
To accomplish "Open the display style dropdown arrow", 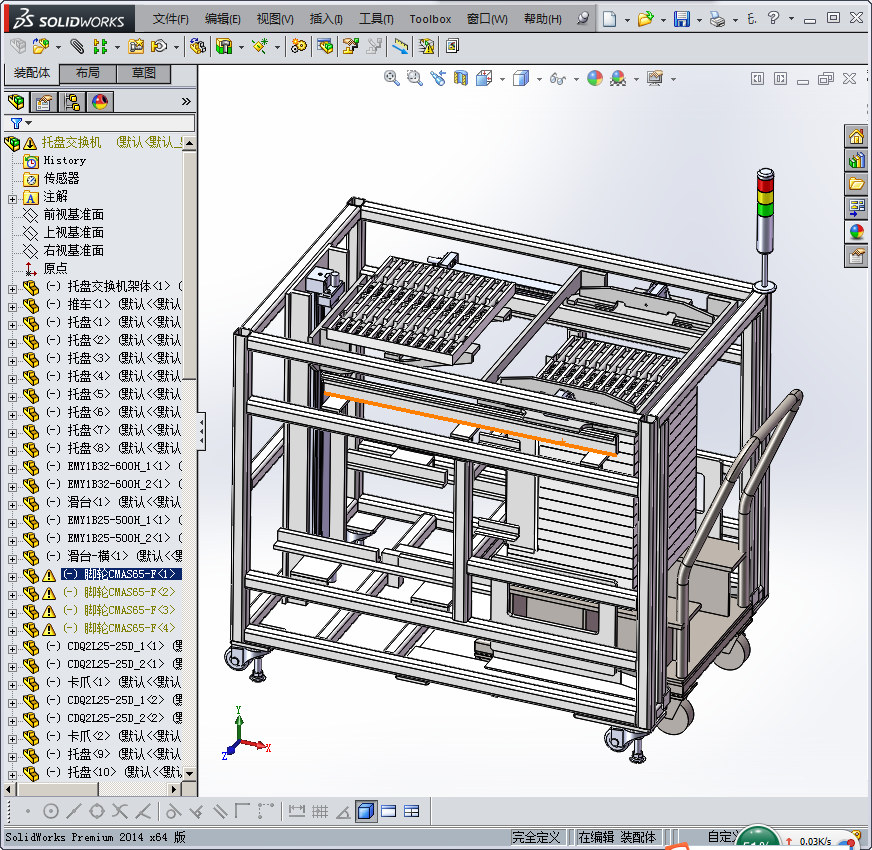I will [x=539, y=79].
